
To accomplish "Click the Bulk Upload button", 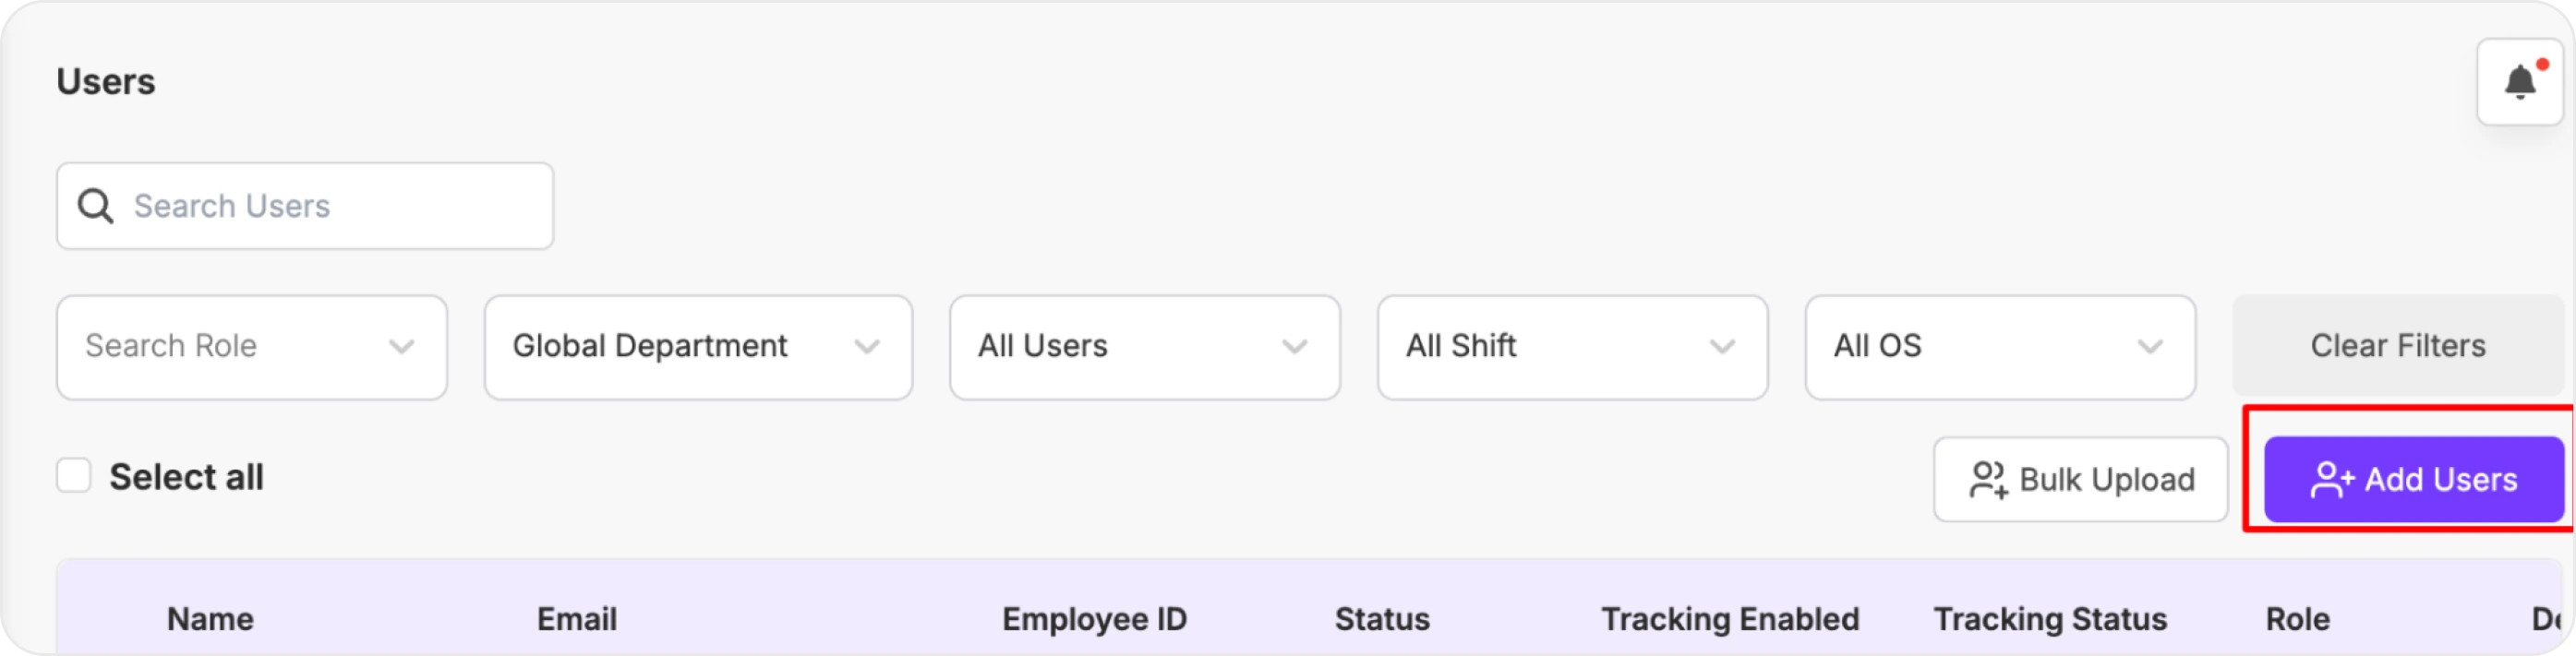I will click(2081, 480).
